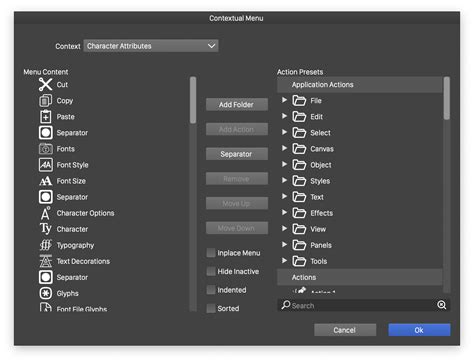Click the File folder icon
Image resolution: width=474 pixels, height=362 pixels.
299,100
